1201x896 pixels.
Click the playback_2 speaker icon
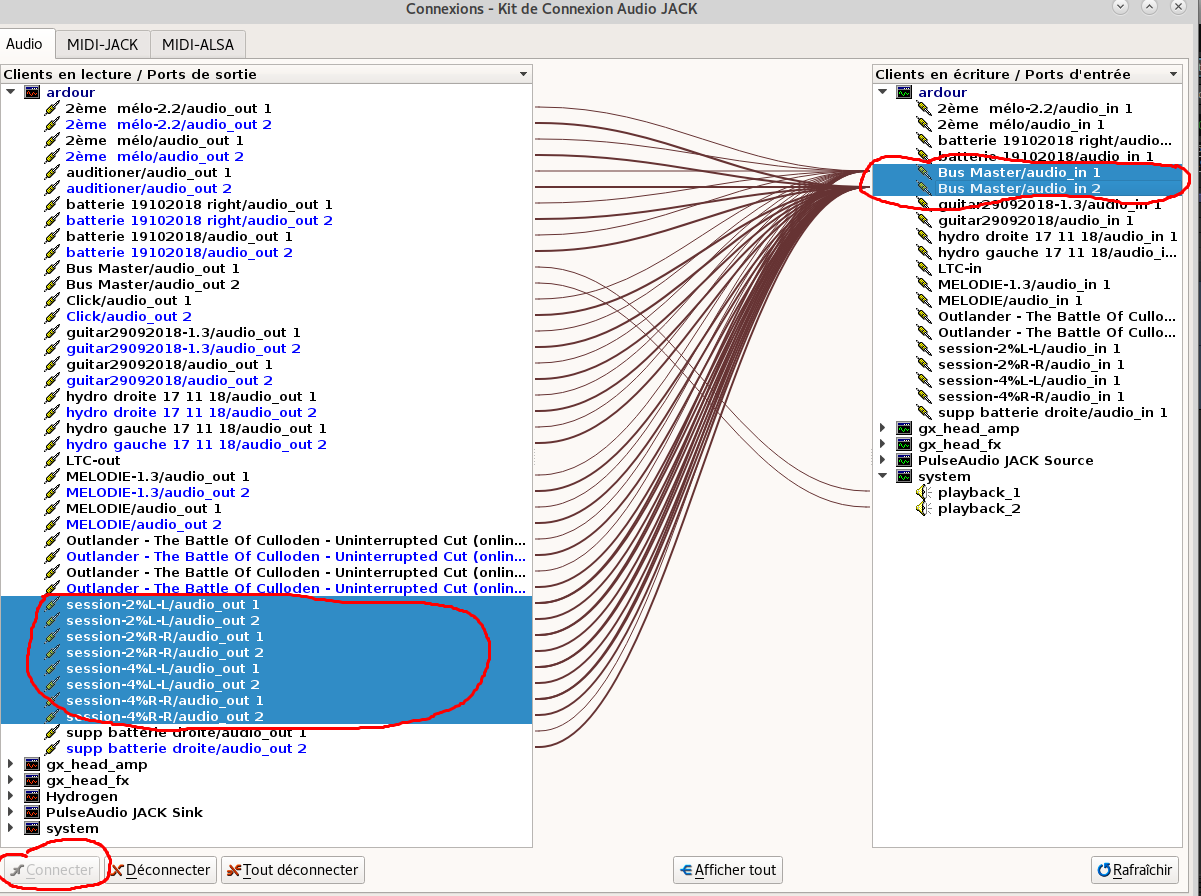tap(925, 508)
